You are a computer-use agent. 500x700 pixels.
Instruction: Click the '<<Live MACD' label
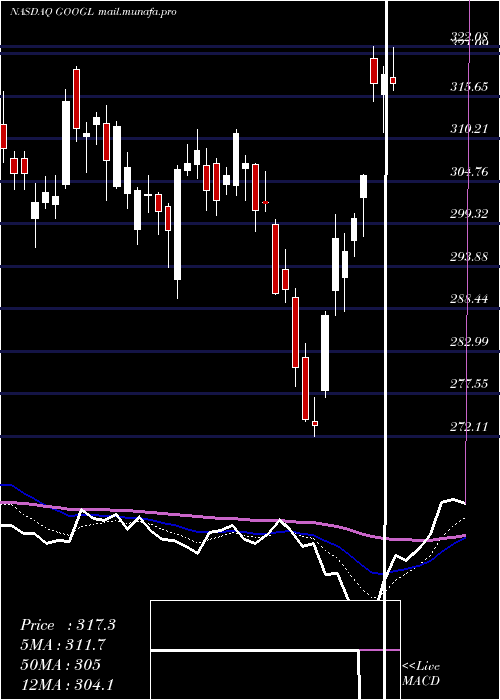(421, 674)
